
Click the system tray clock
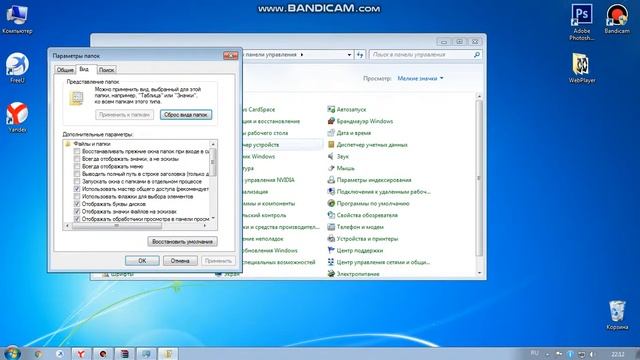[618, 354]
